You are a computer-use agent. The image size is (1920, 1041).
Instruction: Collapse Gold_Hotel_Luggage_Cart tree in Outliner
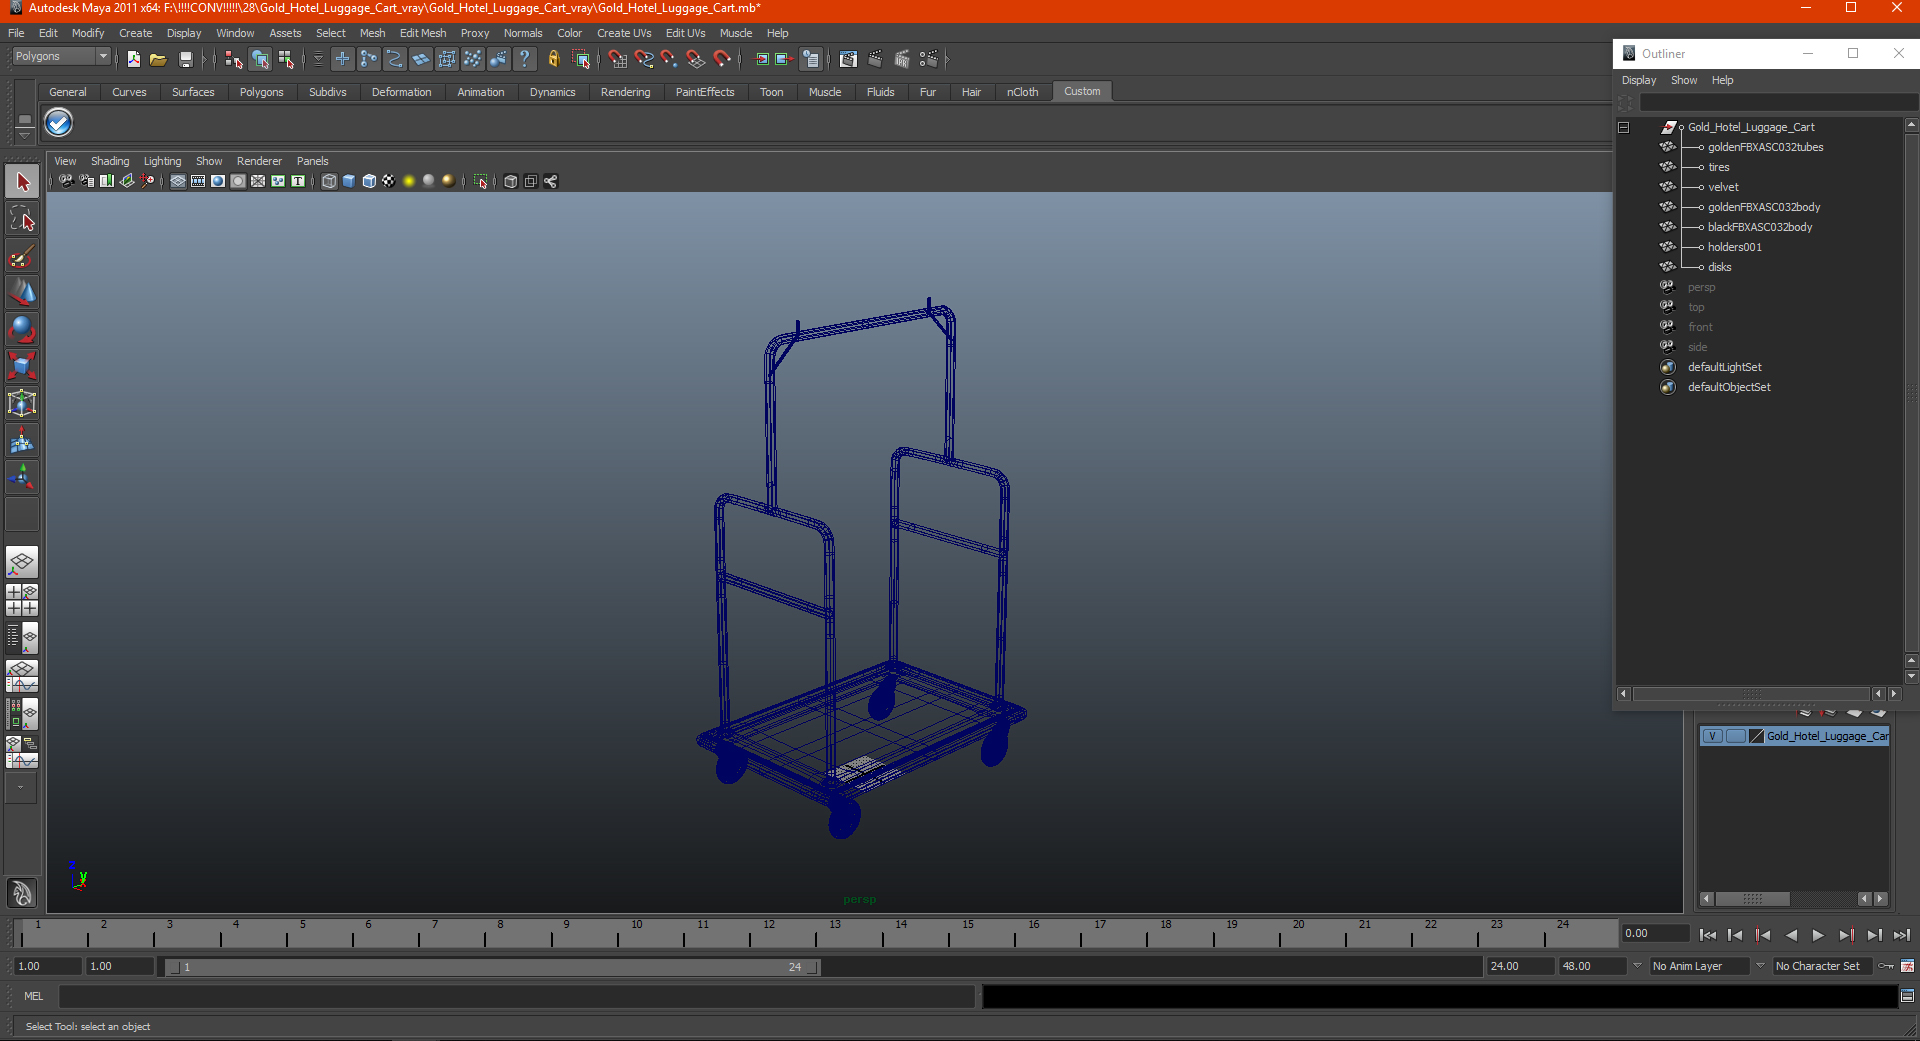(x=1624, y=127)
